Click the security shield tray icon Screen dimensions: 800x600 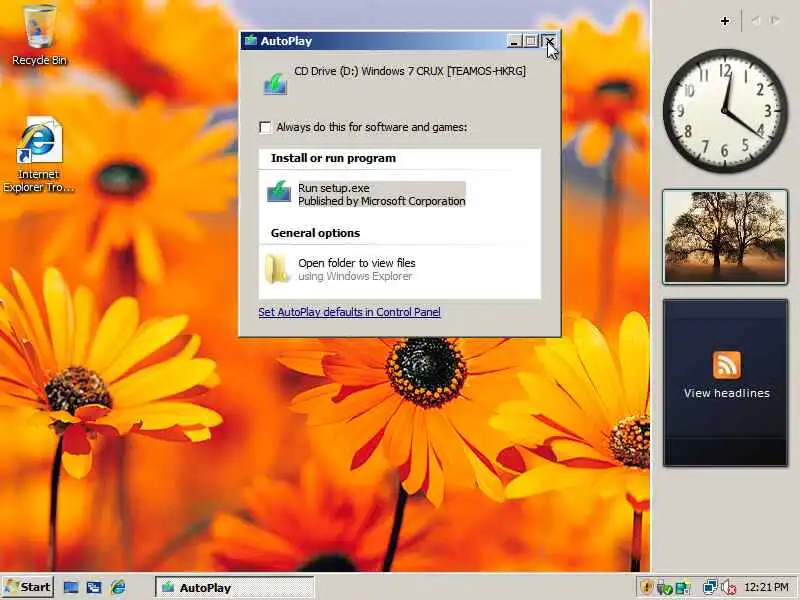[646, 587]
